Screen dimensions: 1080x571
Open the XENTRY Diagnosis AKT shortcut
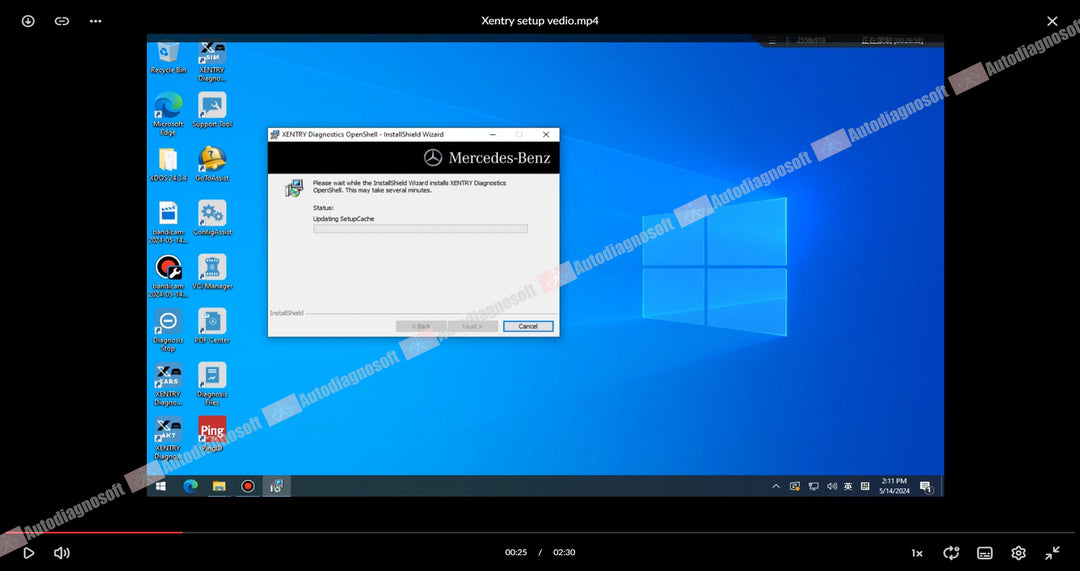(168, 438)
